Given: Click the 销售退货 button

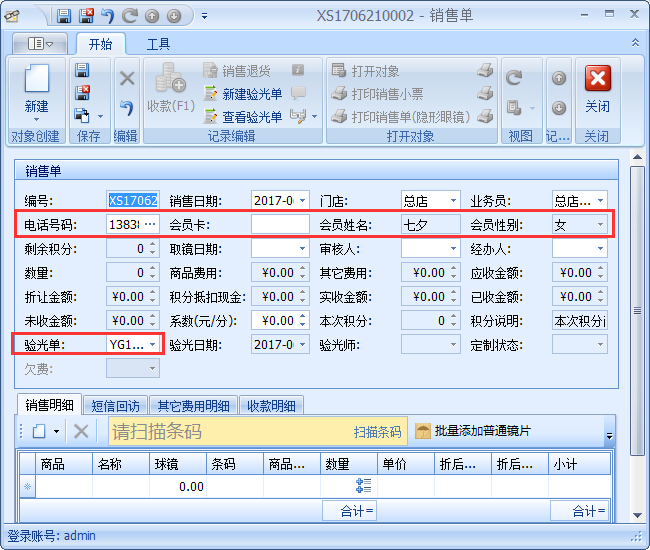Looking at the screenshot, I should pyautogui.click(x=237, y=71).
